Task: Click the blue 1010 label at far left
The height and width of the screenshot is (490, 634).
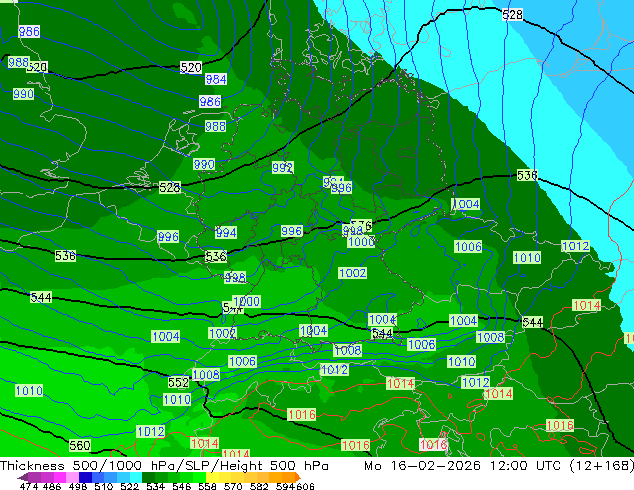Action: [x=29, y=391]
